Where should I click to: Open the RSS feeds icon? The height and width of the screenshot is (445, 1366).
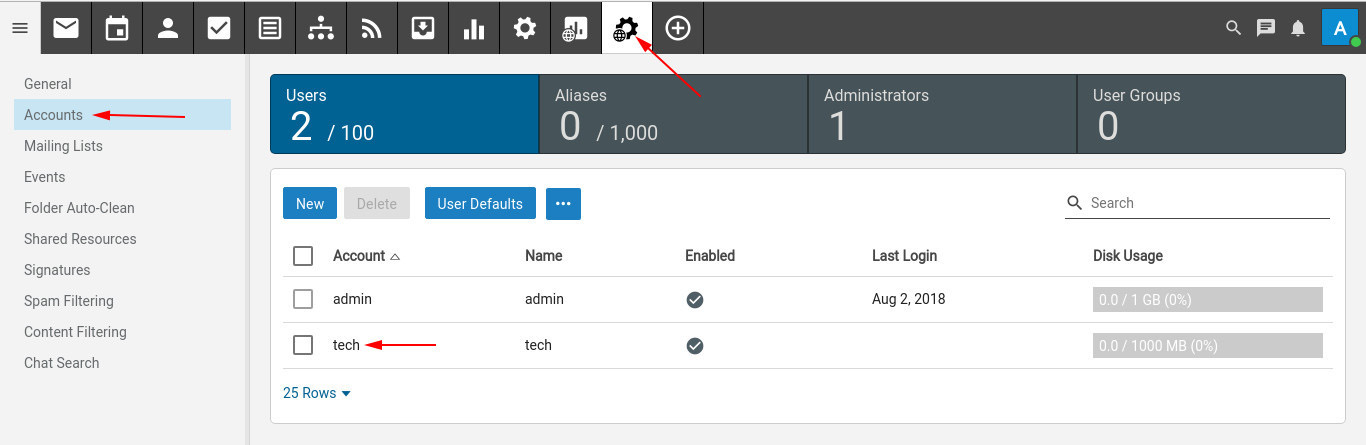click(372, 28)
